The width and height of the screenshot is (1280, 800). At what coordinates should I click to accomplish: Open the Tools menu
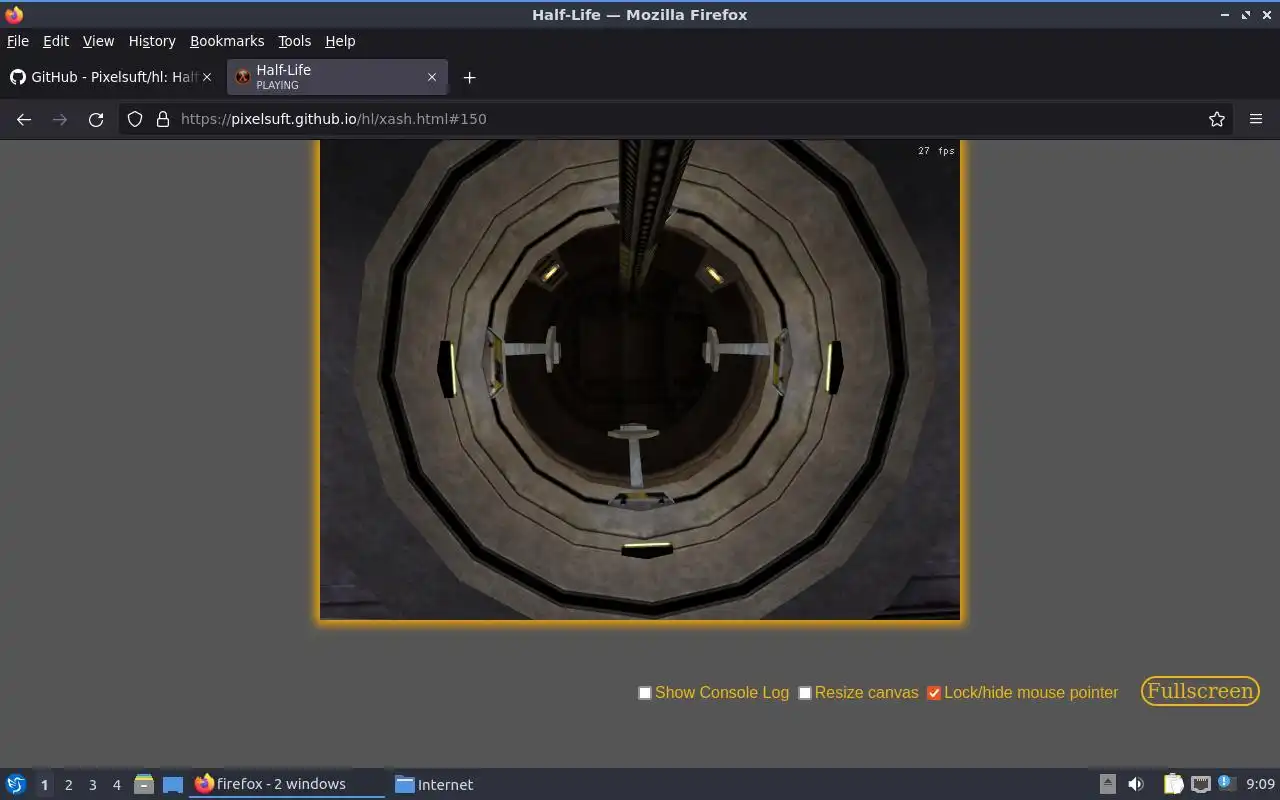(294, 41)
